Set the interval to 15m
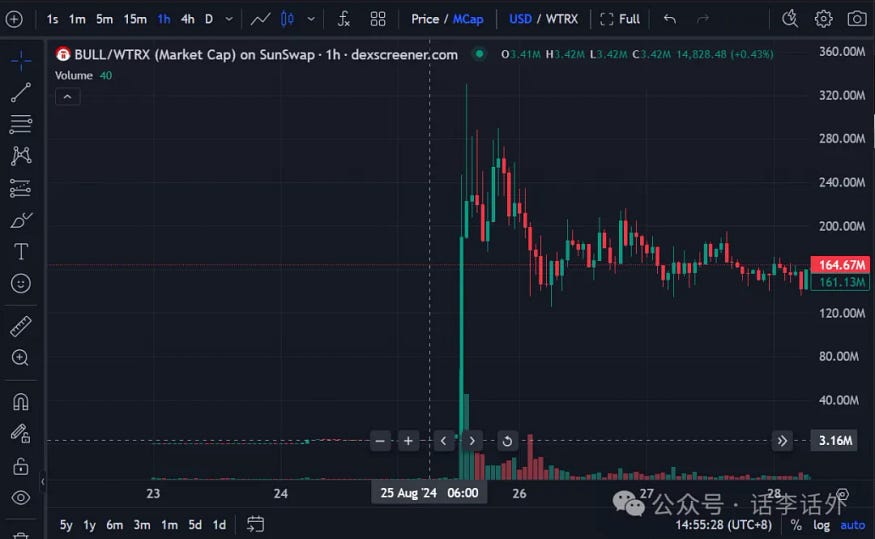Viewport: 875px width, 539px height. click(x=135, y=19)
